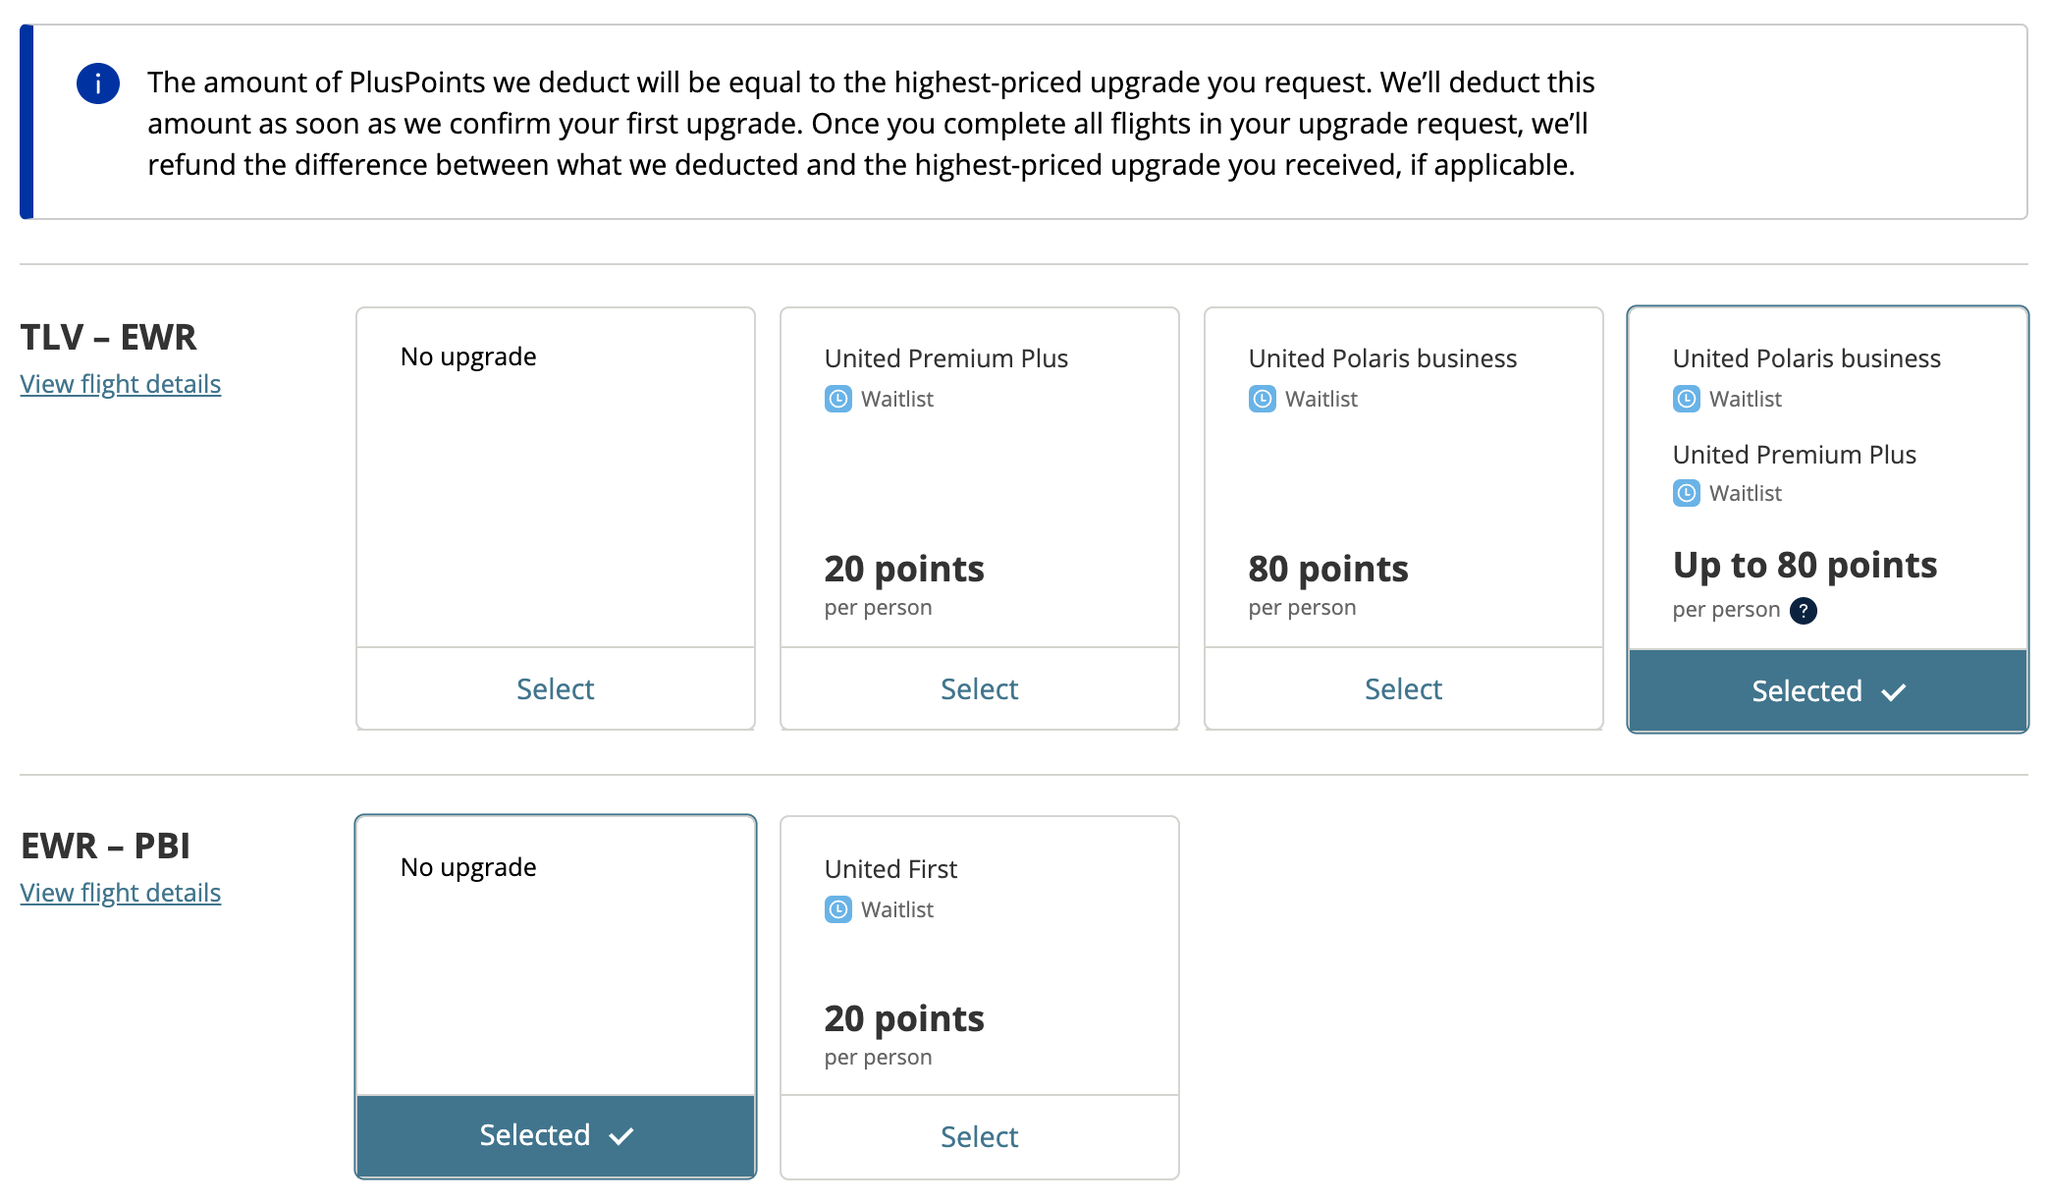Open flight details for EWR–PBI
The height and width of the screenshot is (1204, 2048).
point(120,893)
